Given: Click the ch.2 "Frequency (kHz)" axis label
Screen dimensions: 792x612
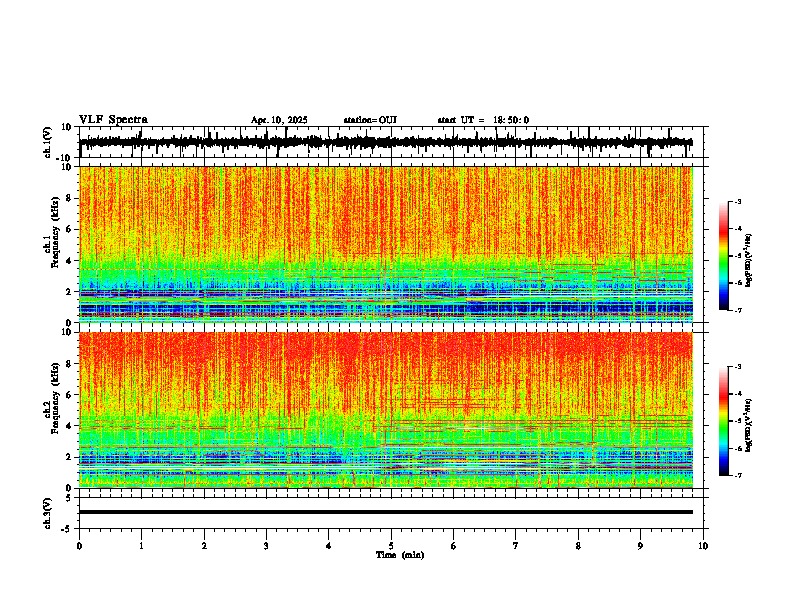Looking at the screenshot, I should point(55,398).
